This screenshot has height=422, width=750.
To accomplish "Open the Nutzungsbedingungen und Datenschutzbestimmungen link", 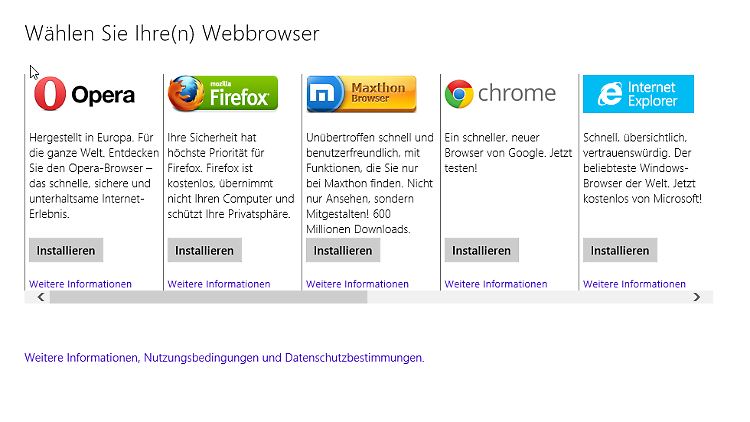I will pos(224,357).
